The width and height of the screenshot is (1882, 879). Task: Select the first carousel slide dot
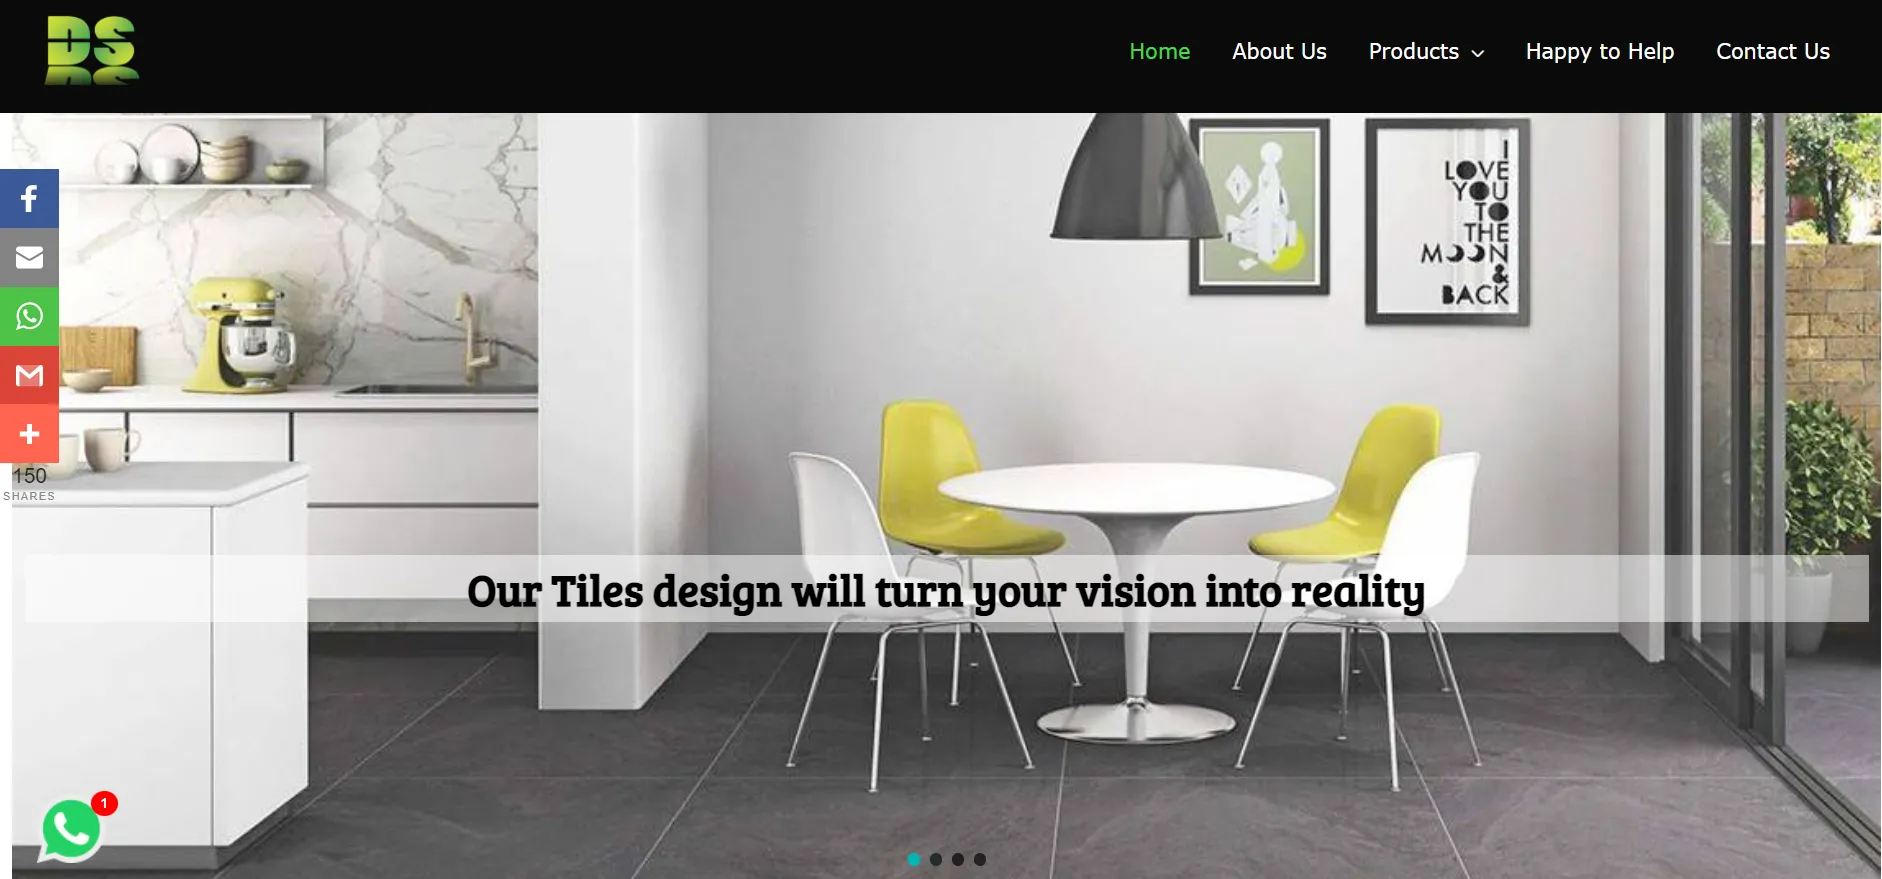(914, 859)
